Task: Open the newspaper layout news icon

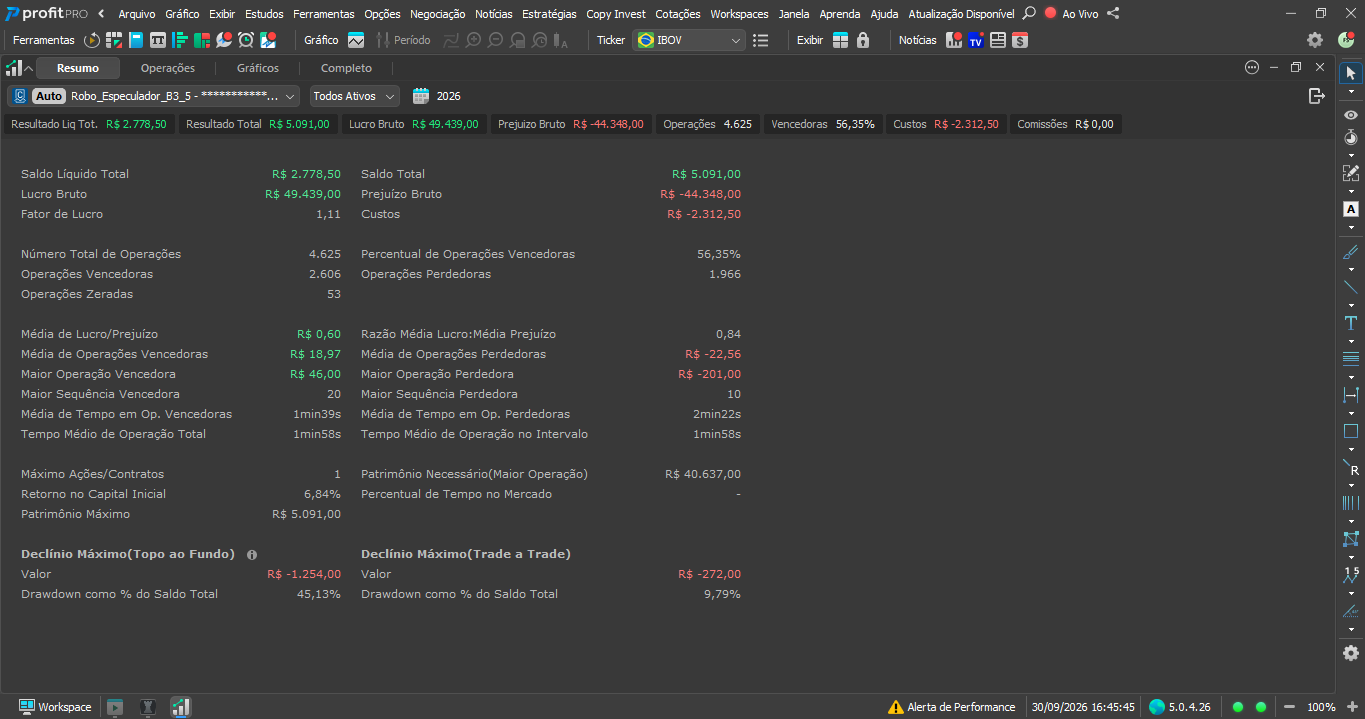Action: click(998, 40)
